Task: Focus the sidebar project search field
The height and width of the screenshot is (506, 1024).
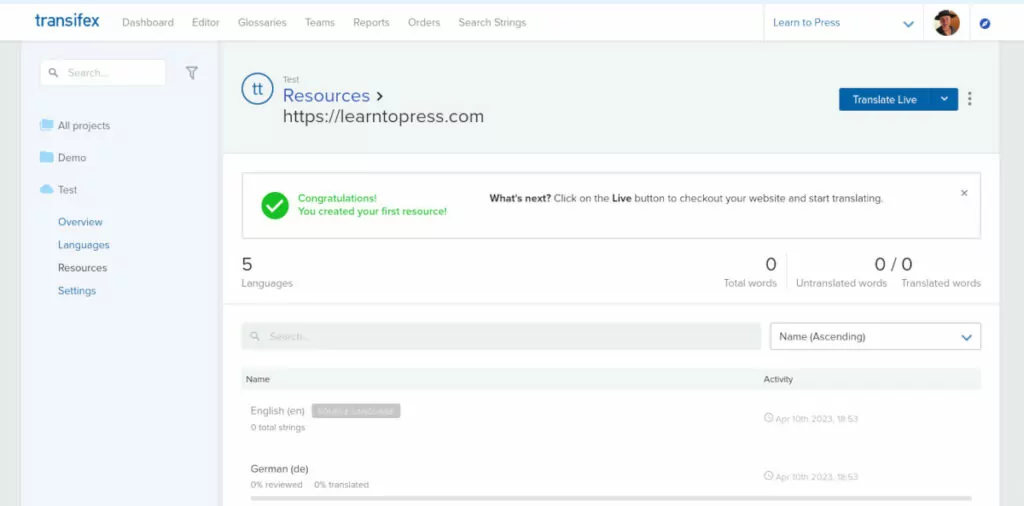Action: click(103, 72)
